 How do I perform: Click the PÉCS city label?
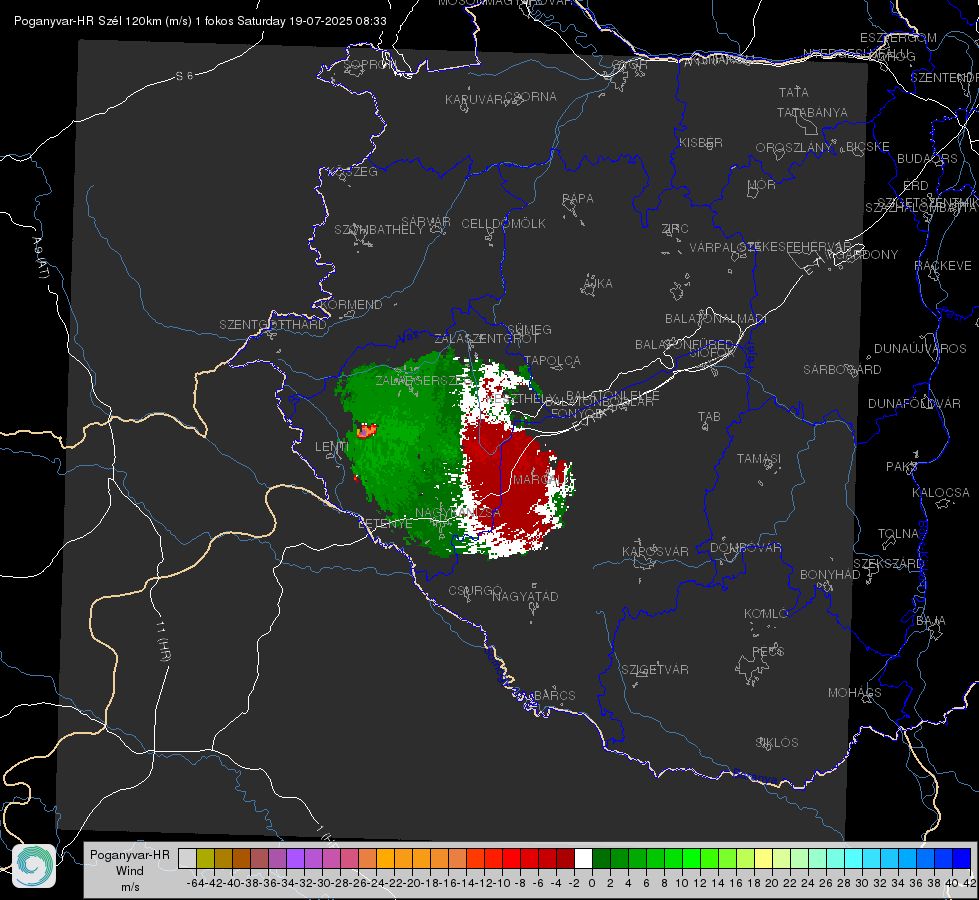click(x=767, y=651)
